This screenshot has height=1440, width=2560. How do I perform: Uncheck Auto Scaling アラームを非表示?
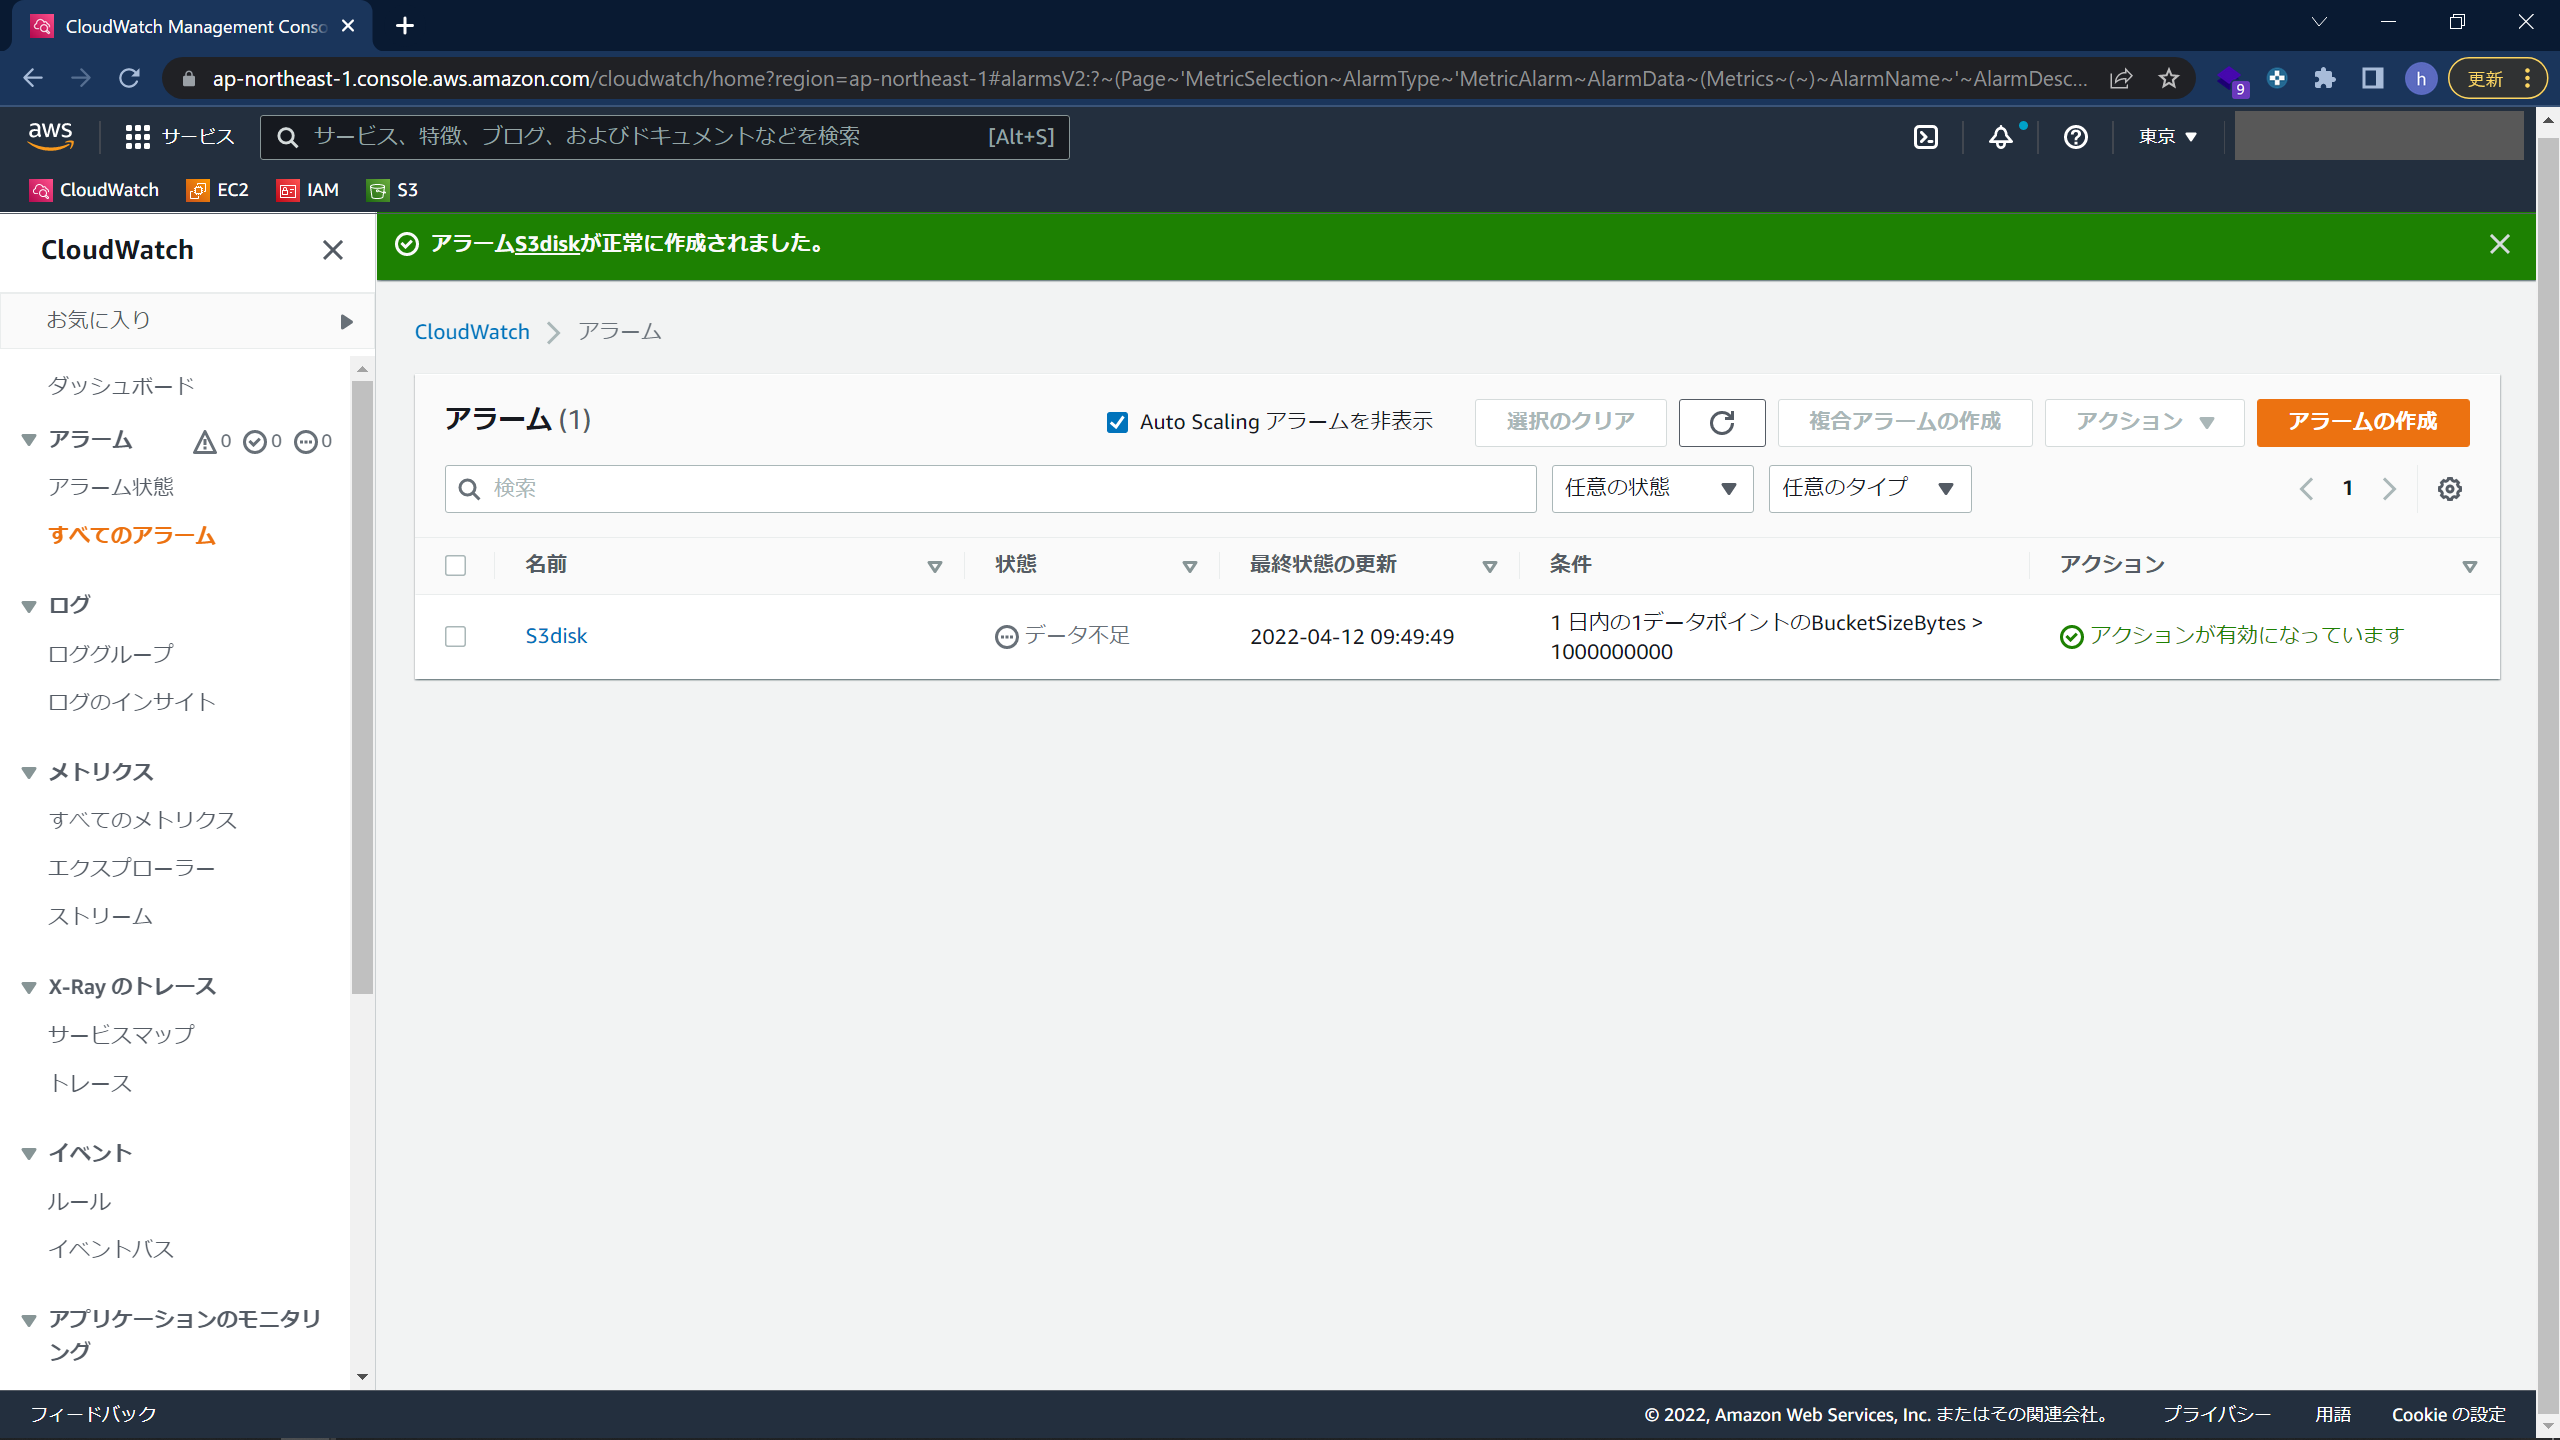1117,422
